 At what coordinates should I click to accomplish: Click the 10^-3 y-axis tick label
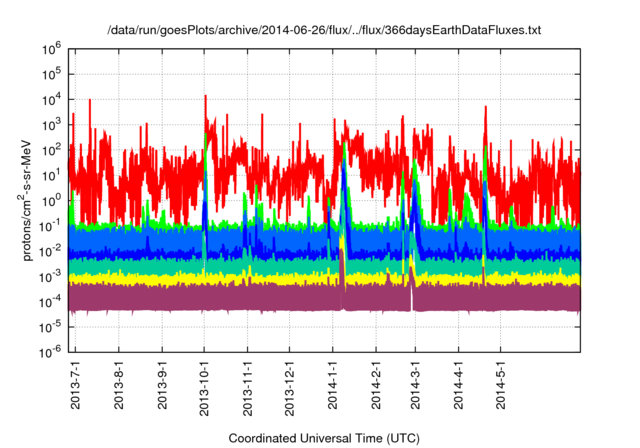point(51,277)
